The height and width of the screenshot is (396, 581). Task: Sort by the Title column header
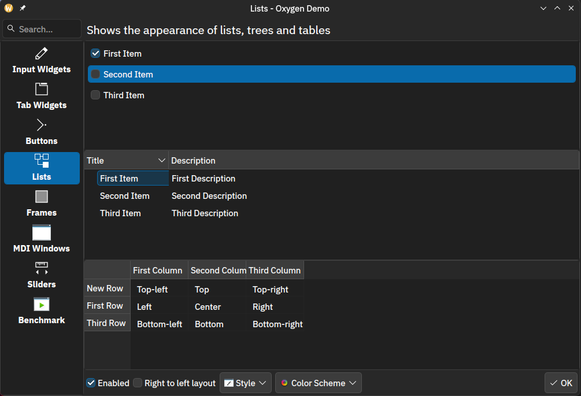[126, 160]
